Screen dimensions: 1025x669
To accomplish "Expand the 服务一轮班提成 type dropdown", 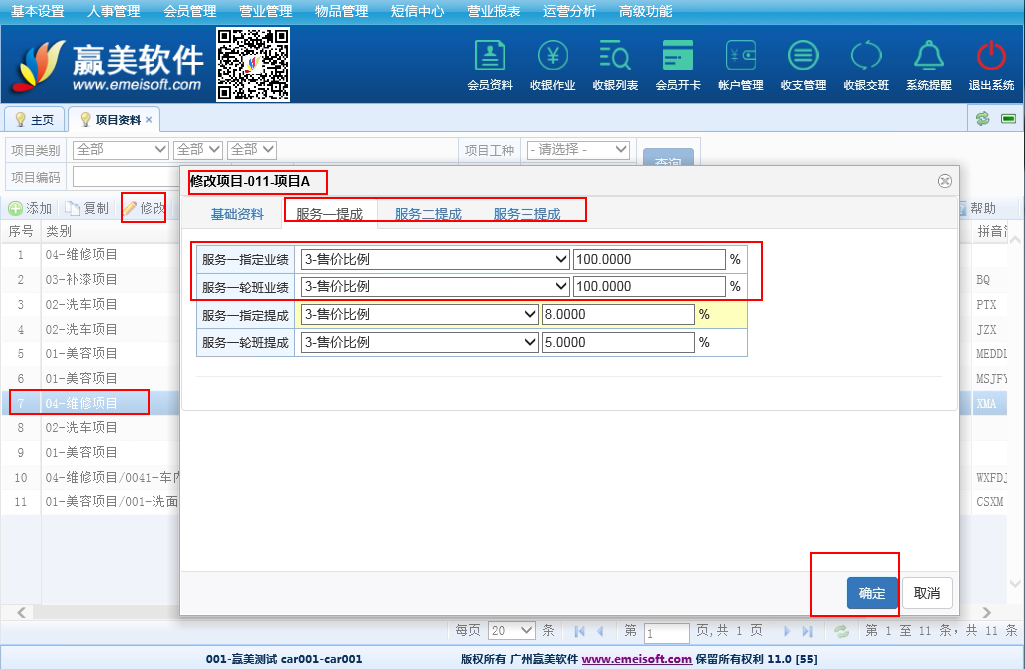I will coord(419,342).
